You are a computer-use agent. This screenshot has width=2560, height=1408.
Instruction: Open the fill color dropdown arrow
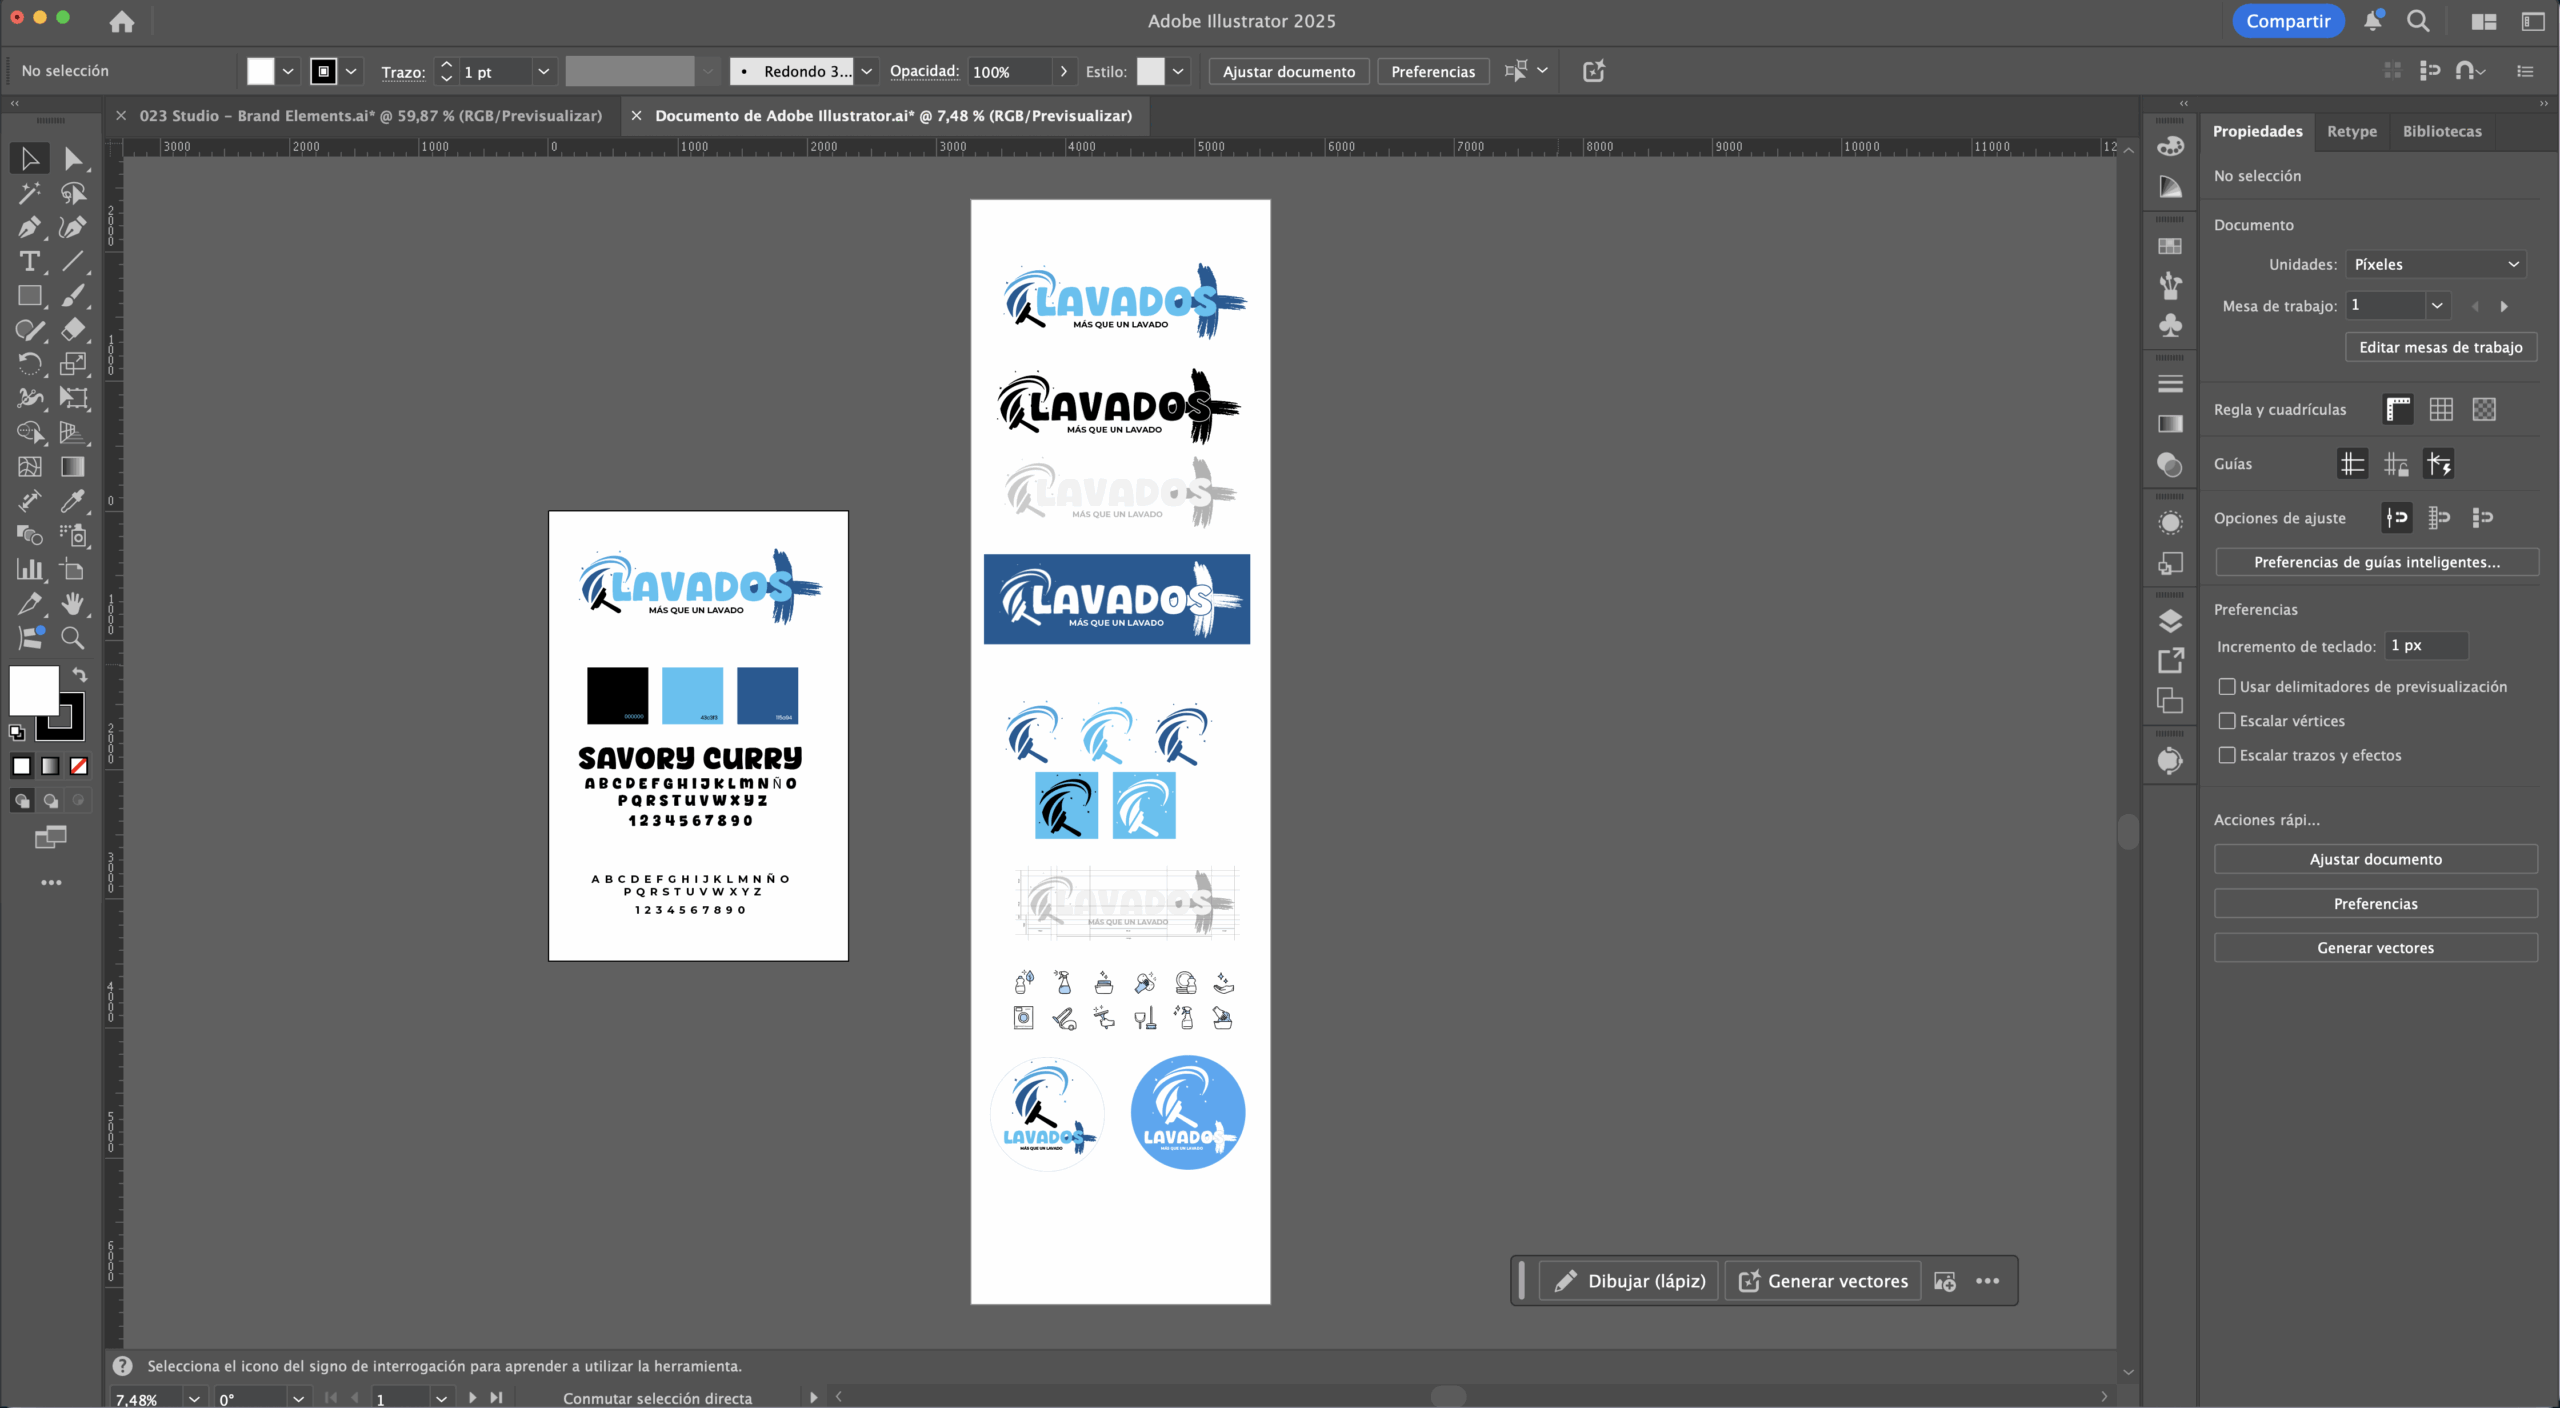[288, 71]
